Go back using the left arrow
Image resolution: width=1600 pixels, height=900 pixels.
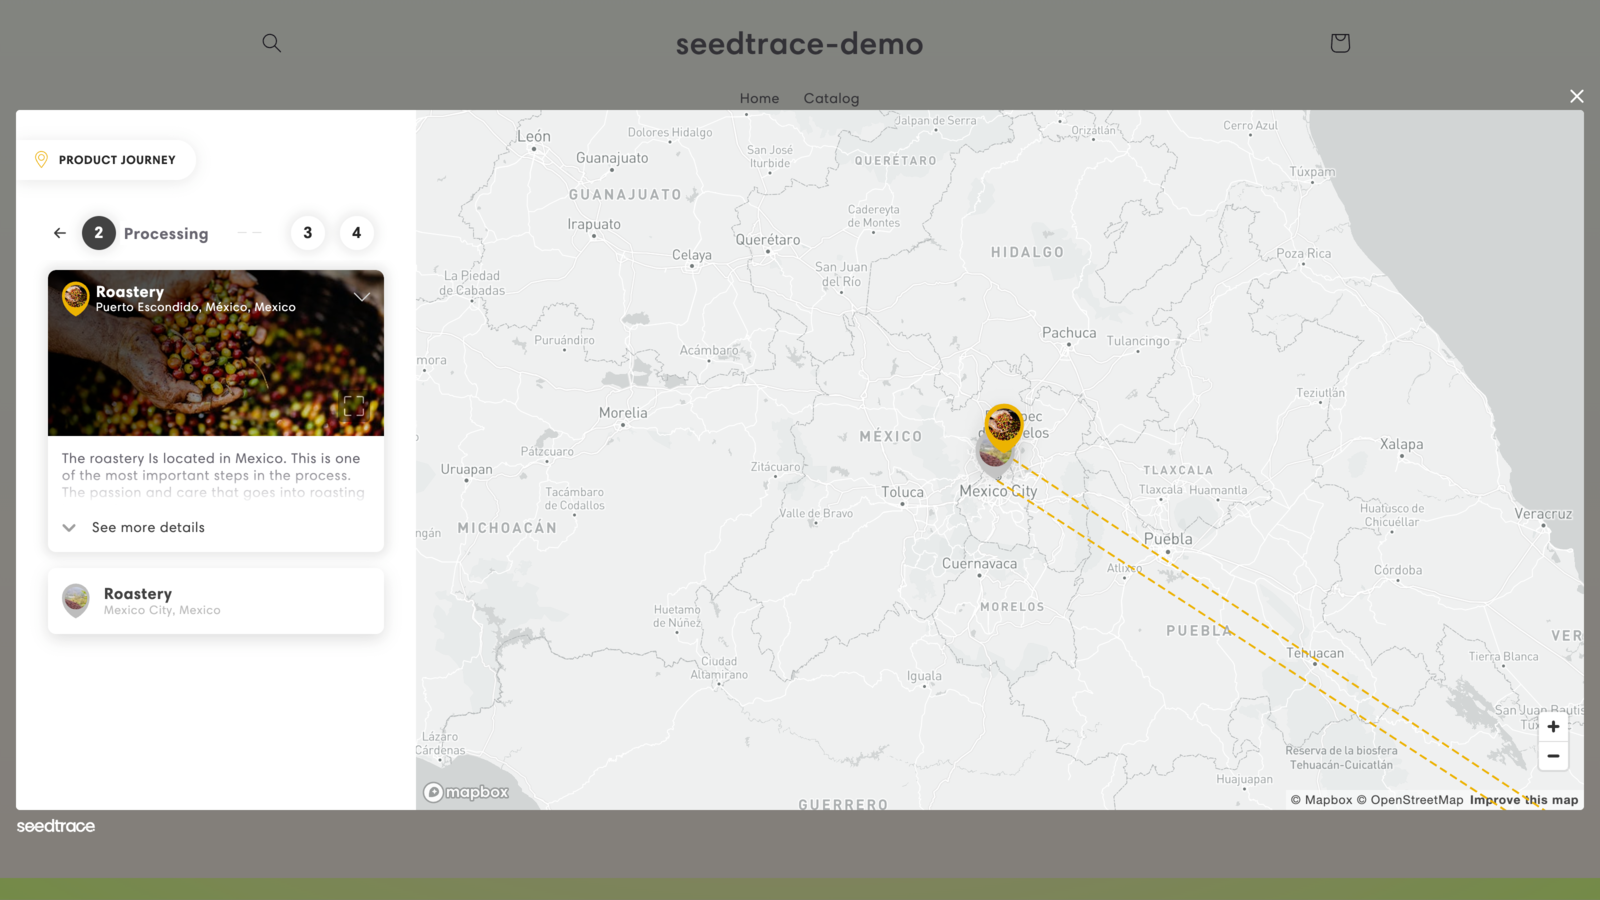coord(59,232)
